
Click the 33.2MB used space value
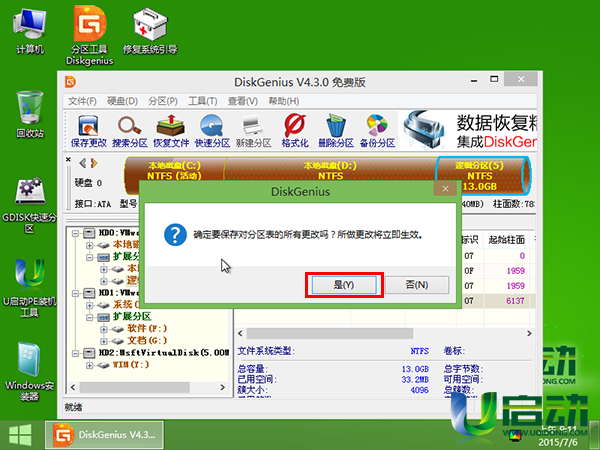pyautogui.click(x=415, y=380)
